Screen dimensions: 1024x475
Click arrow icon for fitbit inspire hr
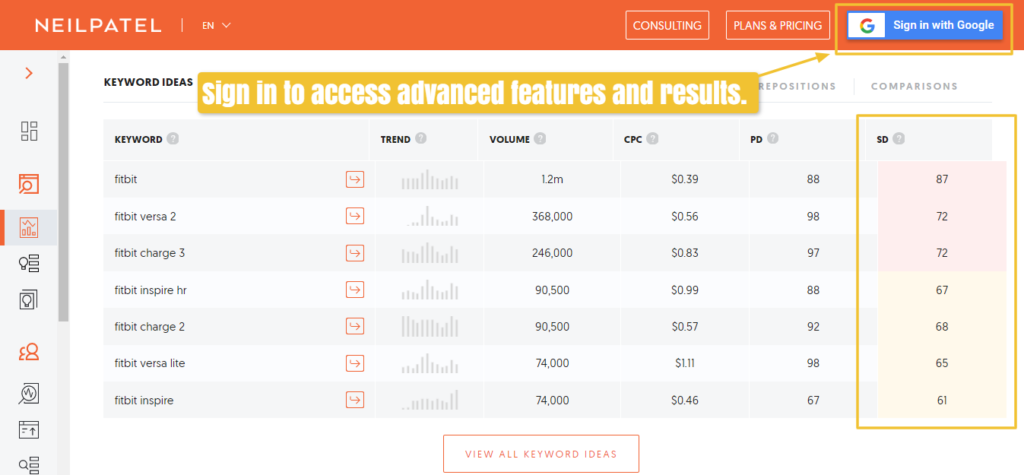pyautogui.click(x=354, y=290)
